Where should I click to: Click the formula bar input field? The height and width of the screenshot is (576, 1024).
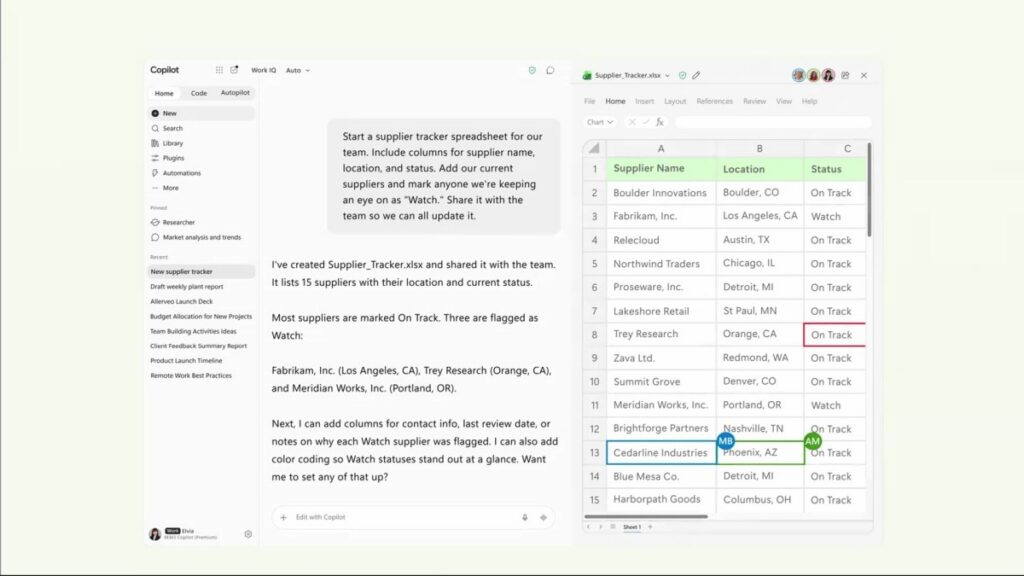coord(773,122)
